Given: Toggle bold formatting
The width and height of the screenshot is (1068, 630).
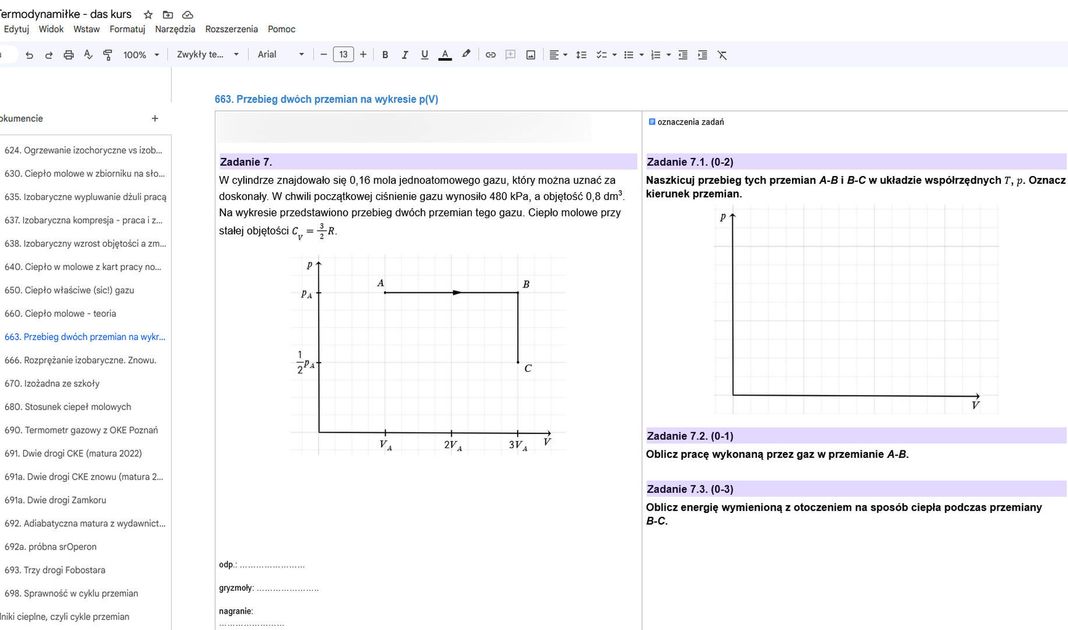Looking at the screenshot, I should click(x=385, y=55).
